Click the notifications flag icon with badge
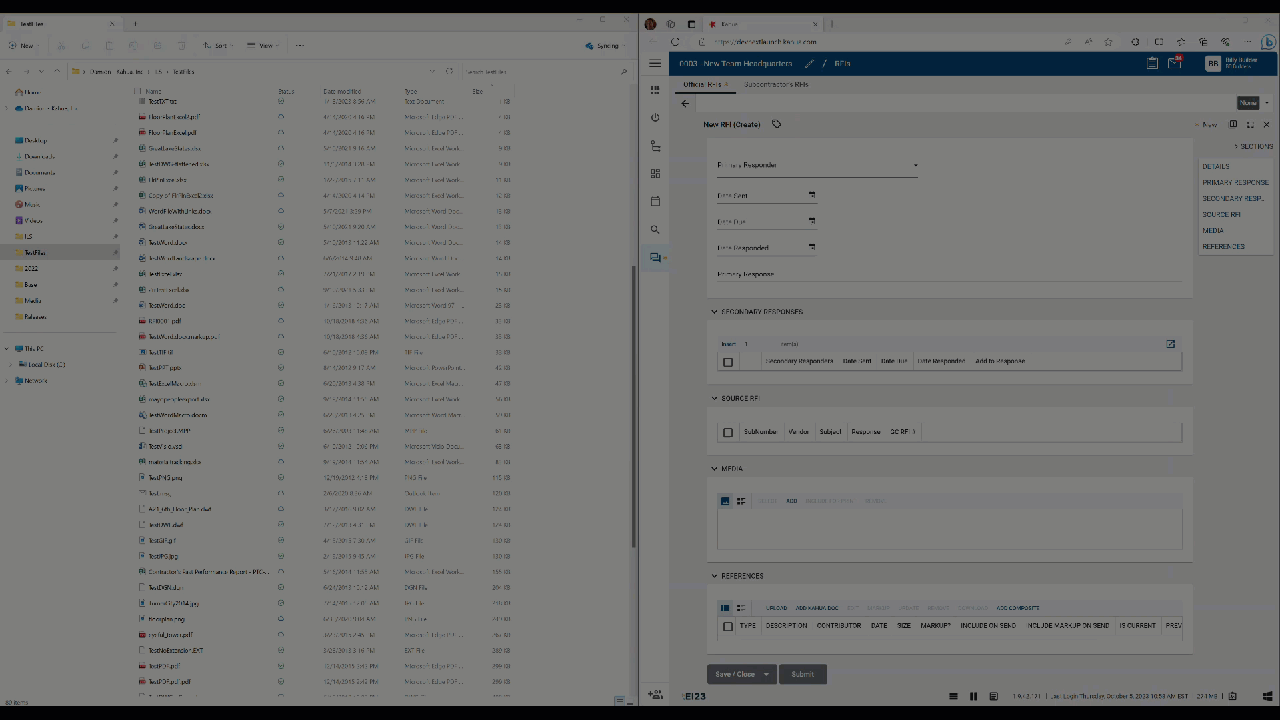This screenshot has height=720, width=1280. pyautogui.click(x=1175, y=63)
